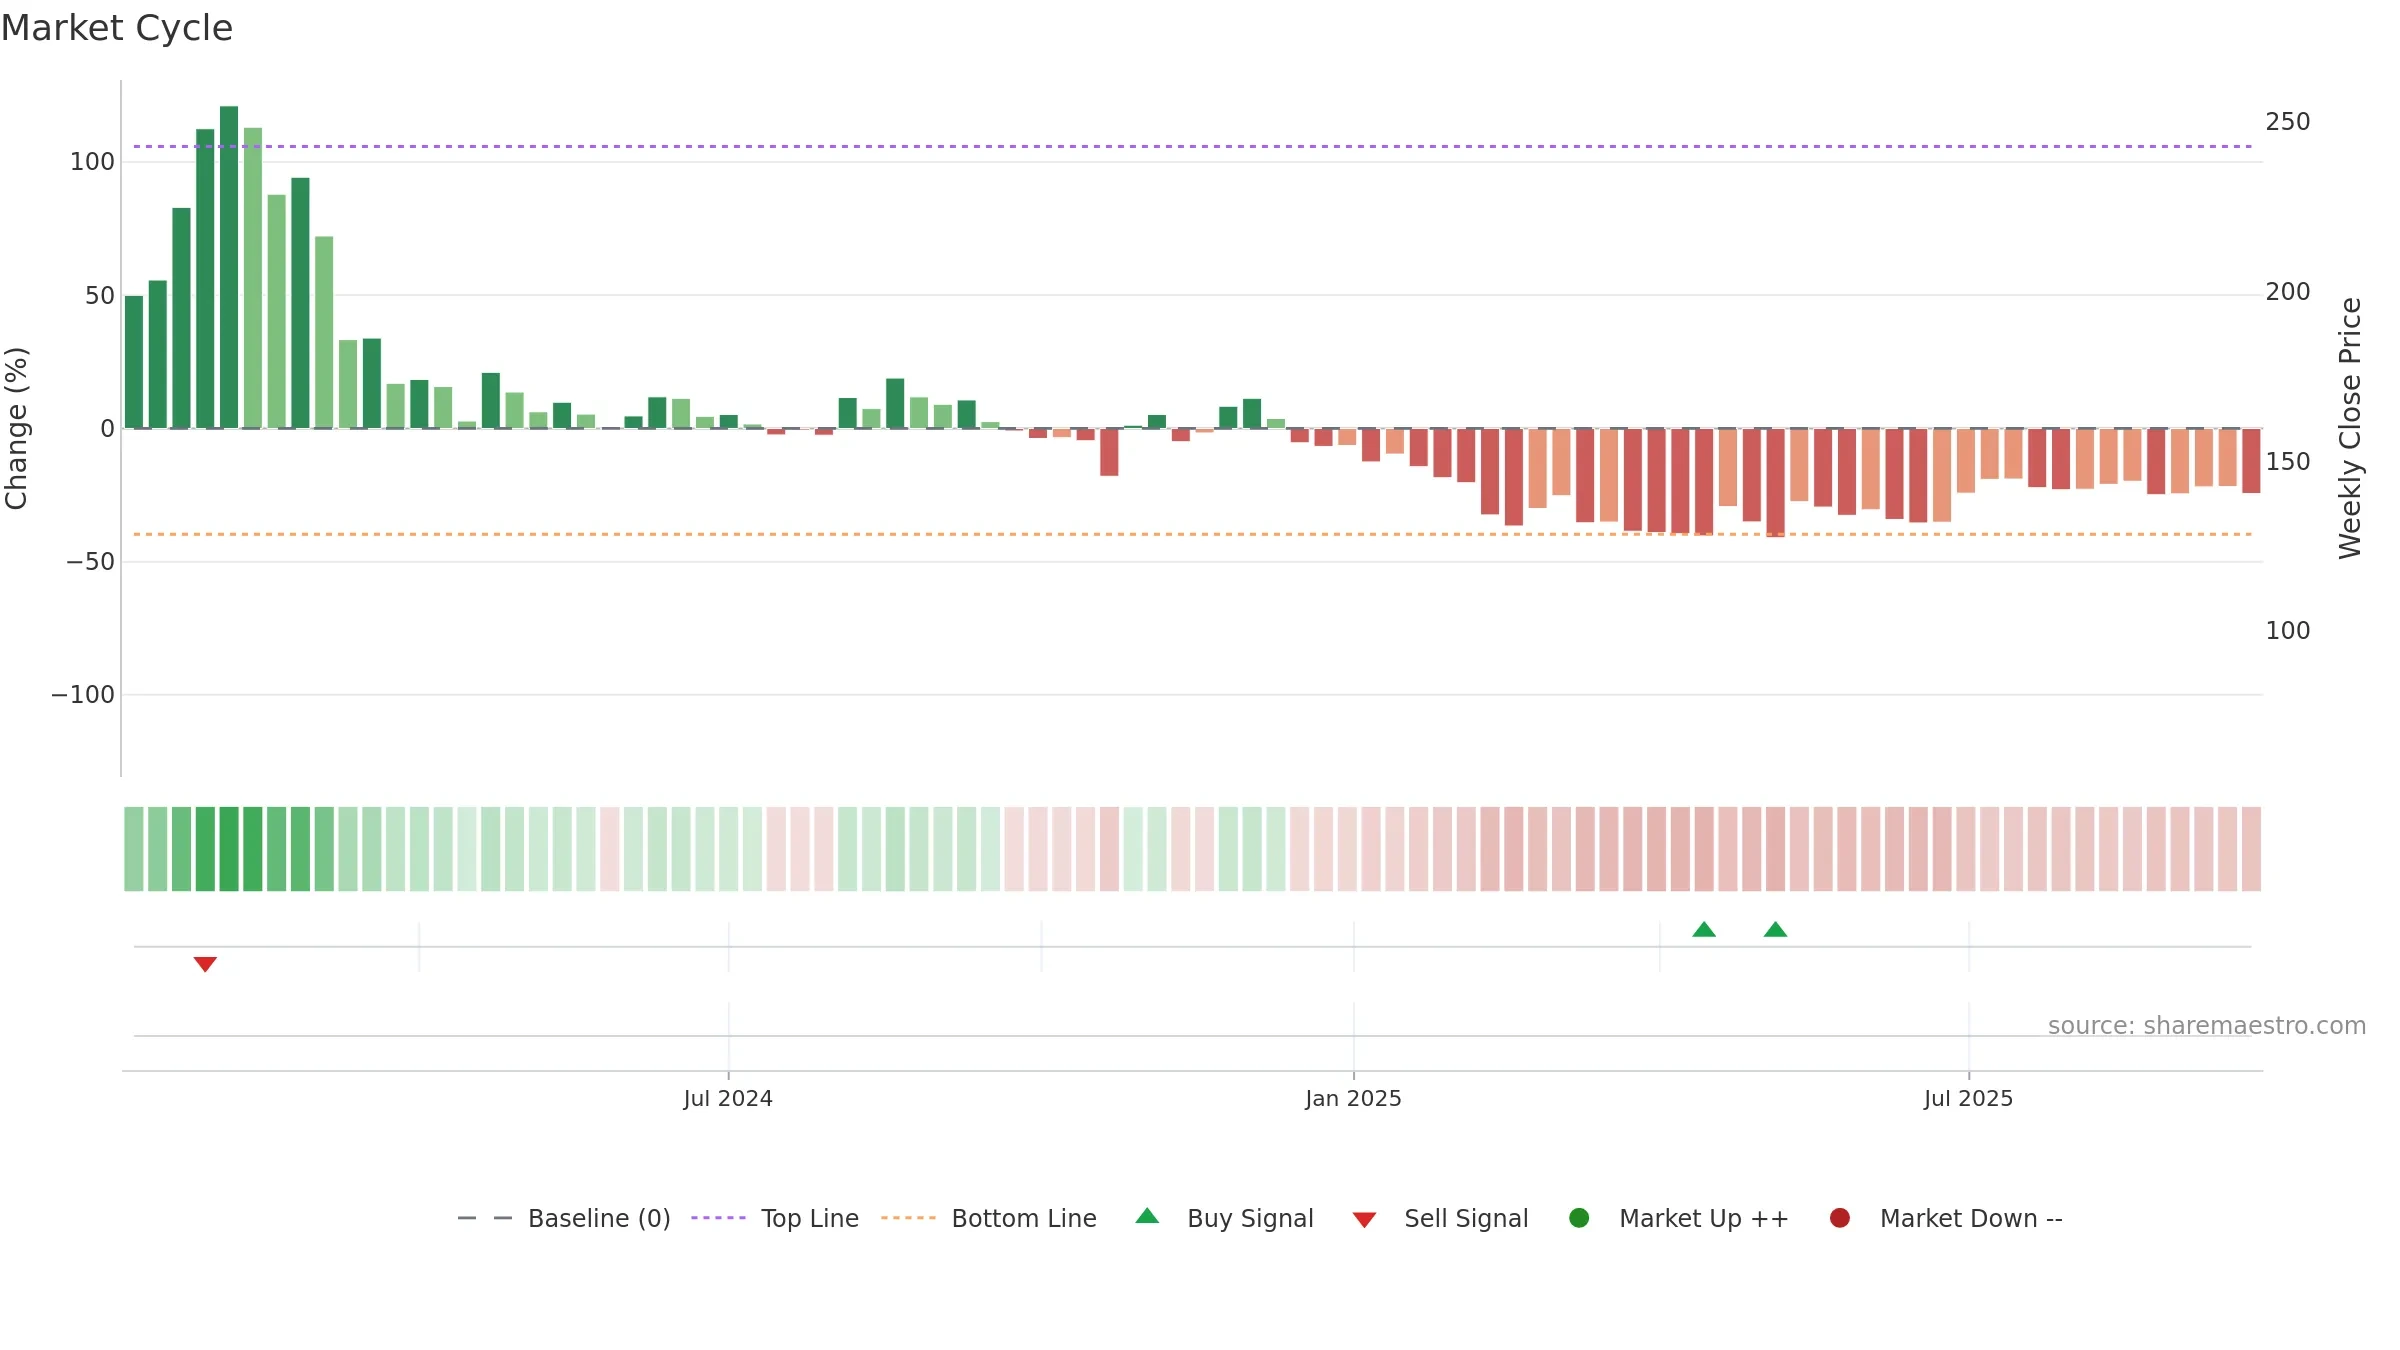Click the dark red Market Down circle in legend

point(1839,1218)
